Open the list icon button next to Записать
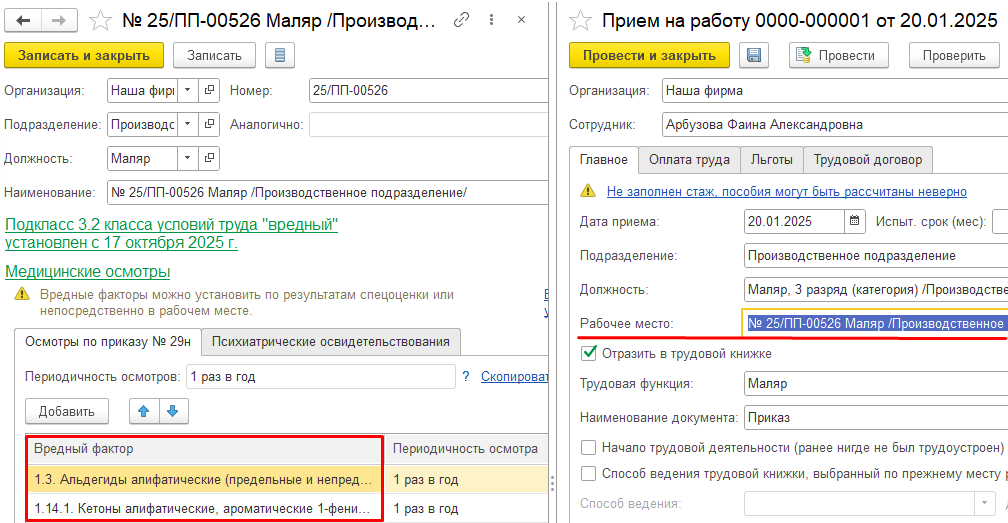The image size is (1008, 523). 279,56
